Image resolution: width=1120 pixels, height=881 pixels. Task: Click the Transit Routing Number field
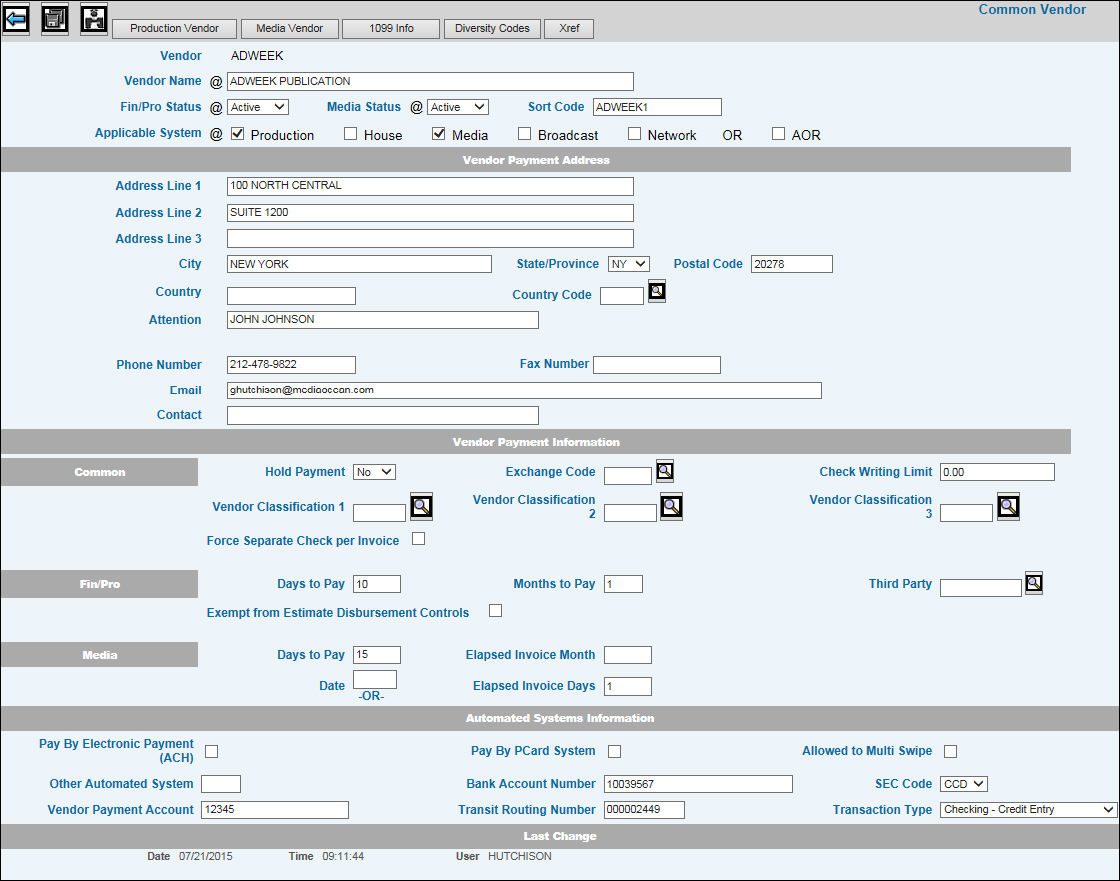(x=644, y=810)
